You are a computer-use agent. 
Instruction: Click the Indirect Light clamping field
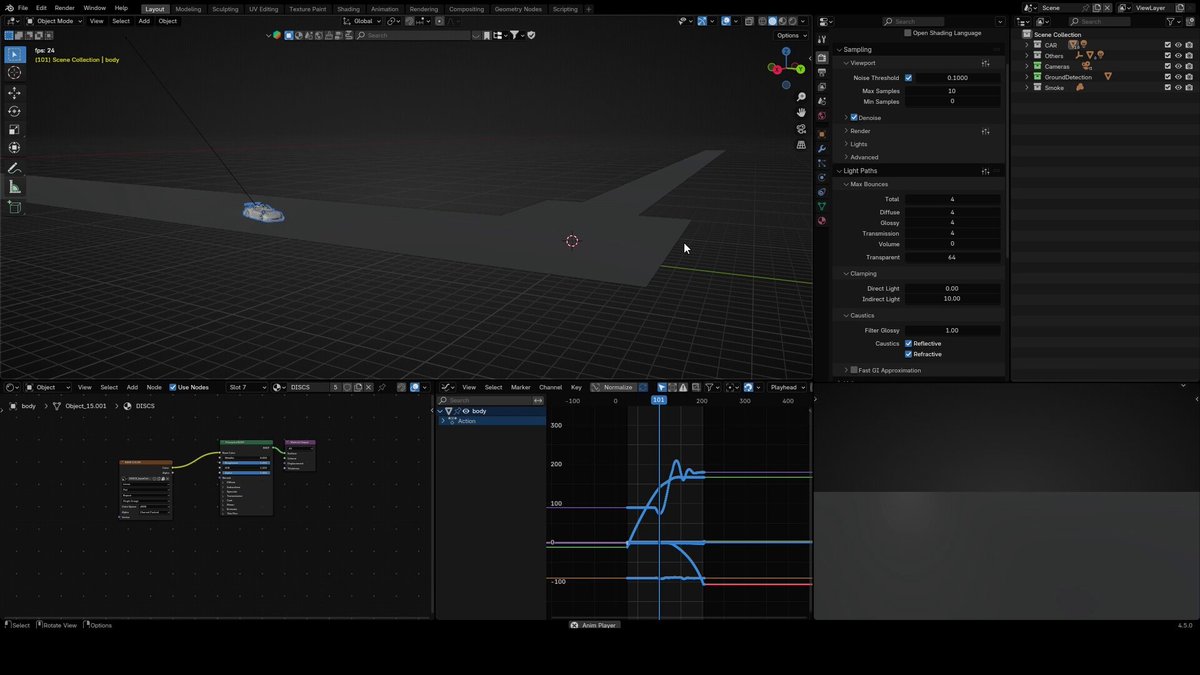(x=952, y=298)
